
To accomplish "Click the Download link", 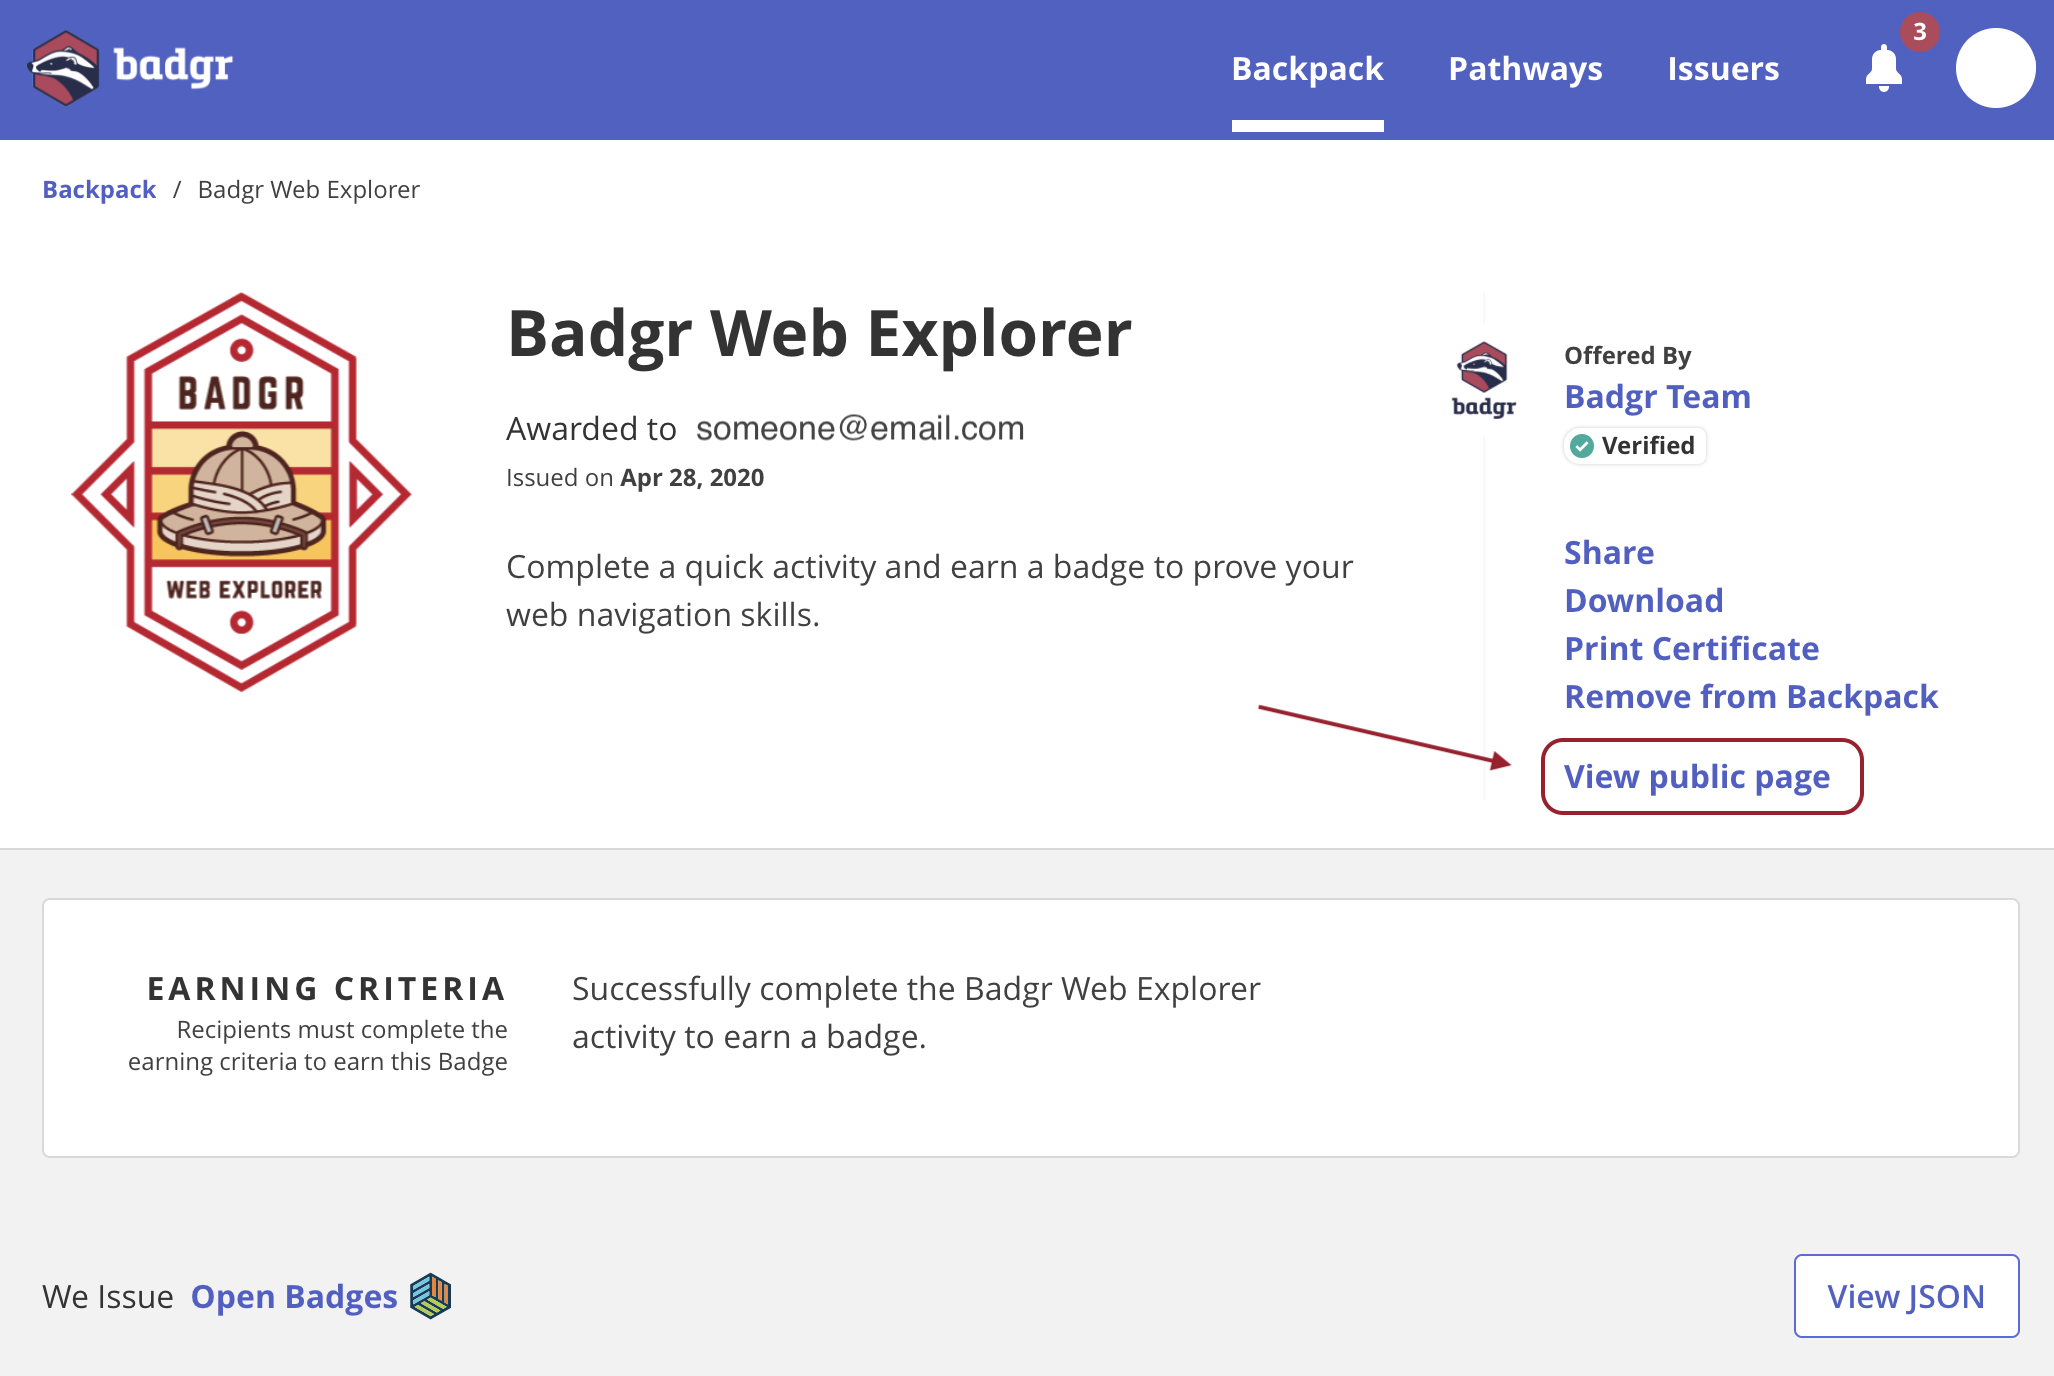I will 1643,601.
